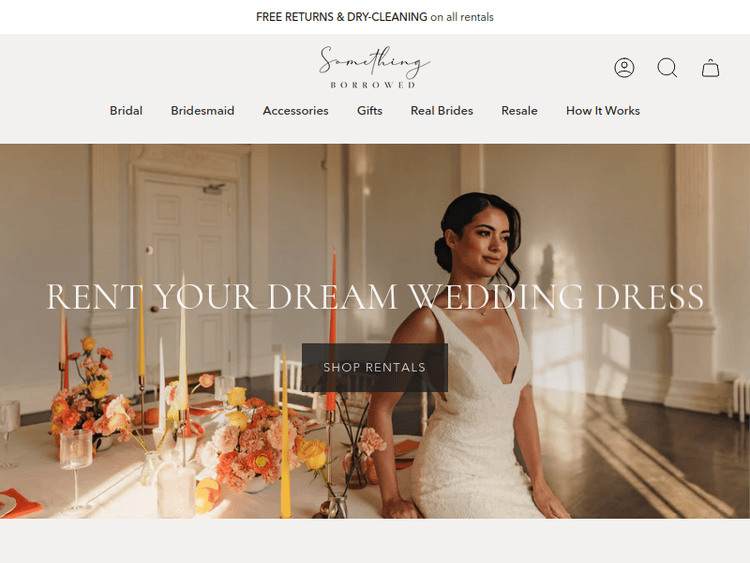This screenshot has width=750, height=563.
Task: Select Accessories in the navigation bar
Action: (295, 111)
